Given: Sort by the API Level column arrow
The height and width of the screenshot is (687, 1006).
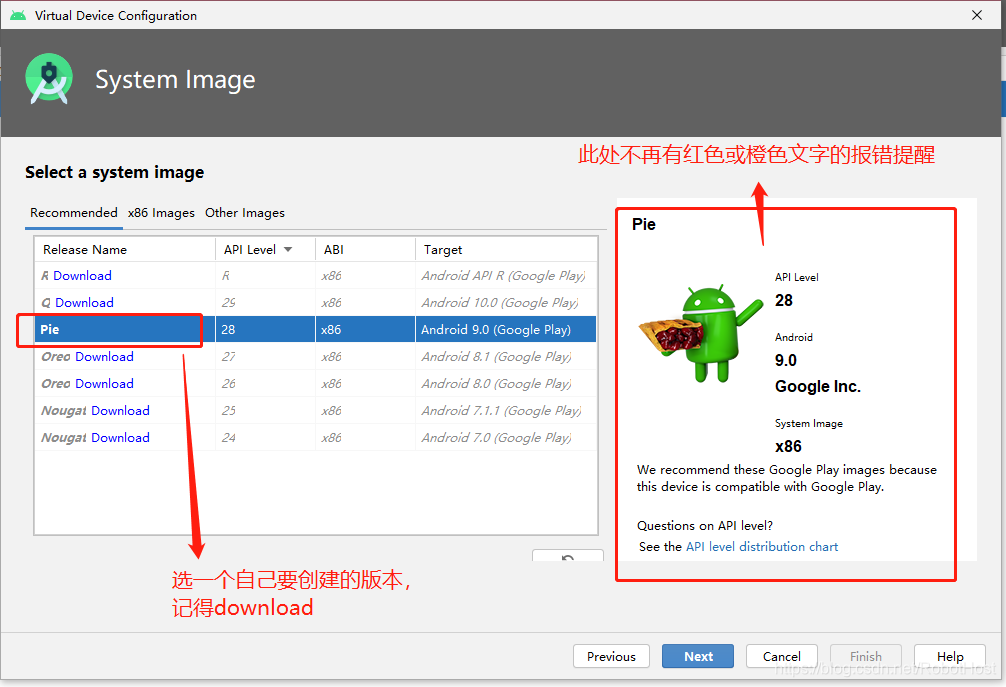Looking at the screenshot, I should 288,250.
